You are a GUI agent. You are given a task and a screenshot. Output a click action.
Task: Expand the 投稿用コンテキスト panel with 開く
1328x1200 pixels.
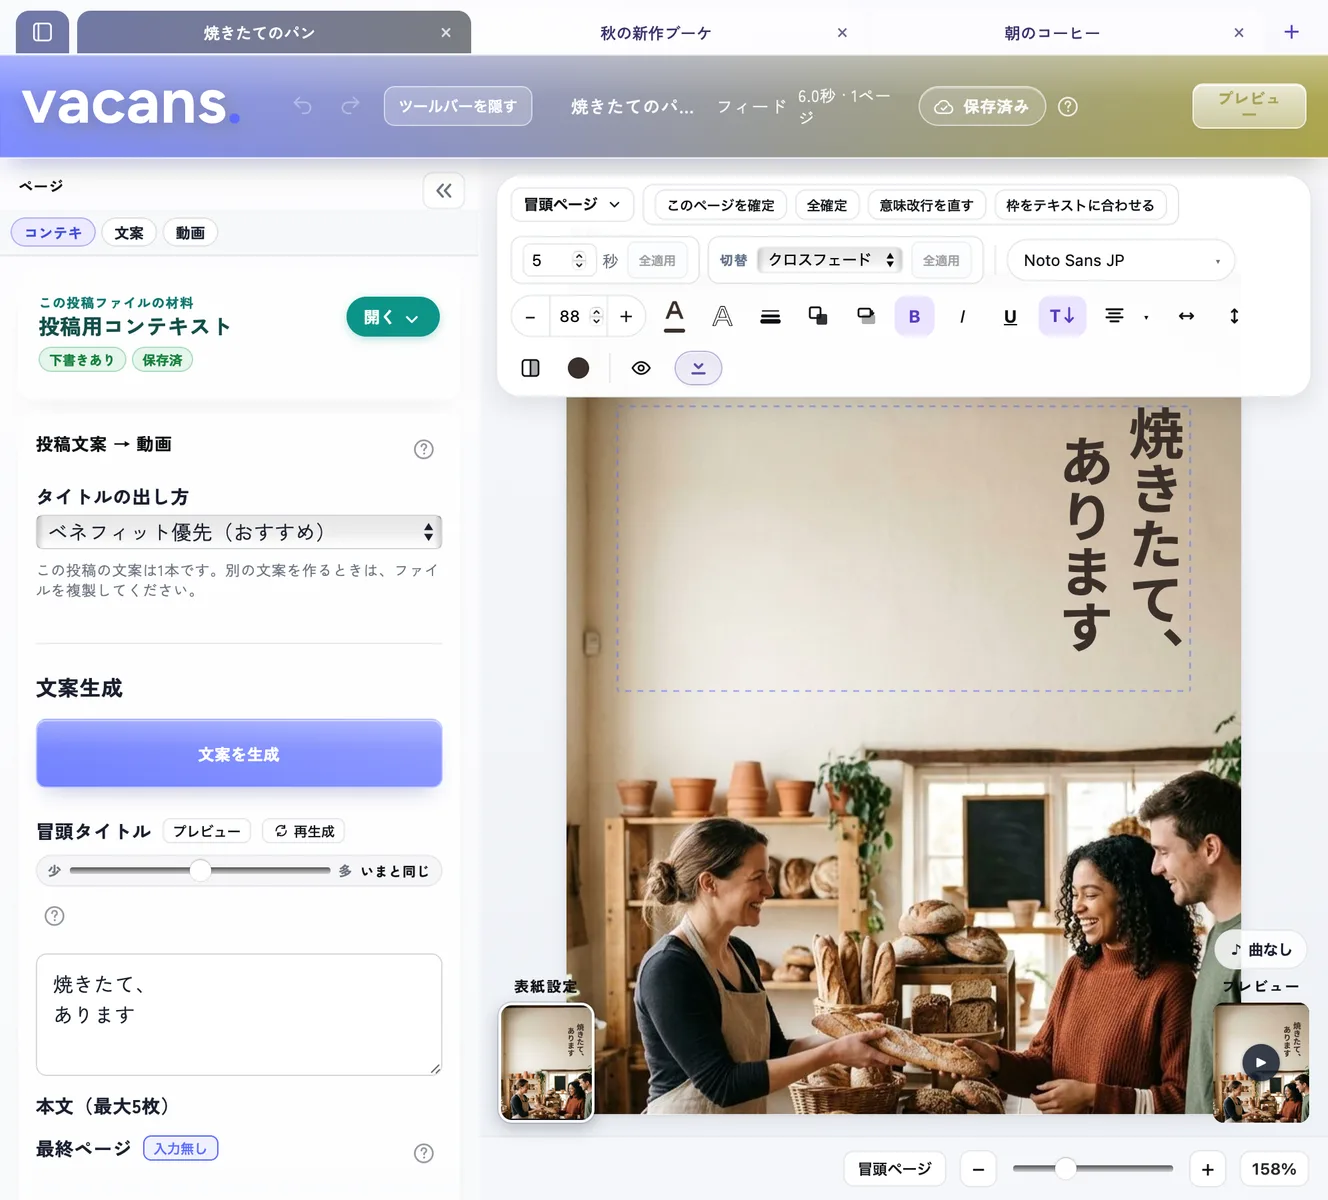393,317
